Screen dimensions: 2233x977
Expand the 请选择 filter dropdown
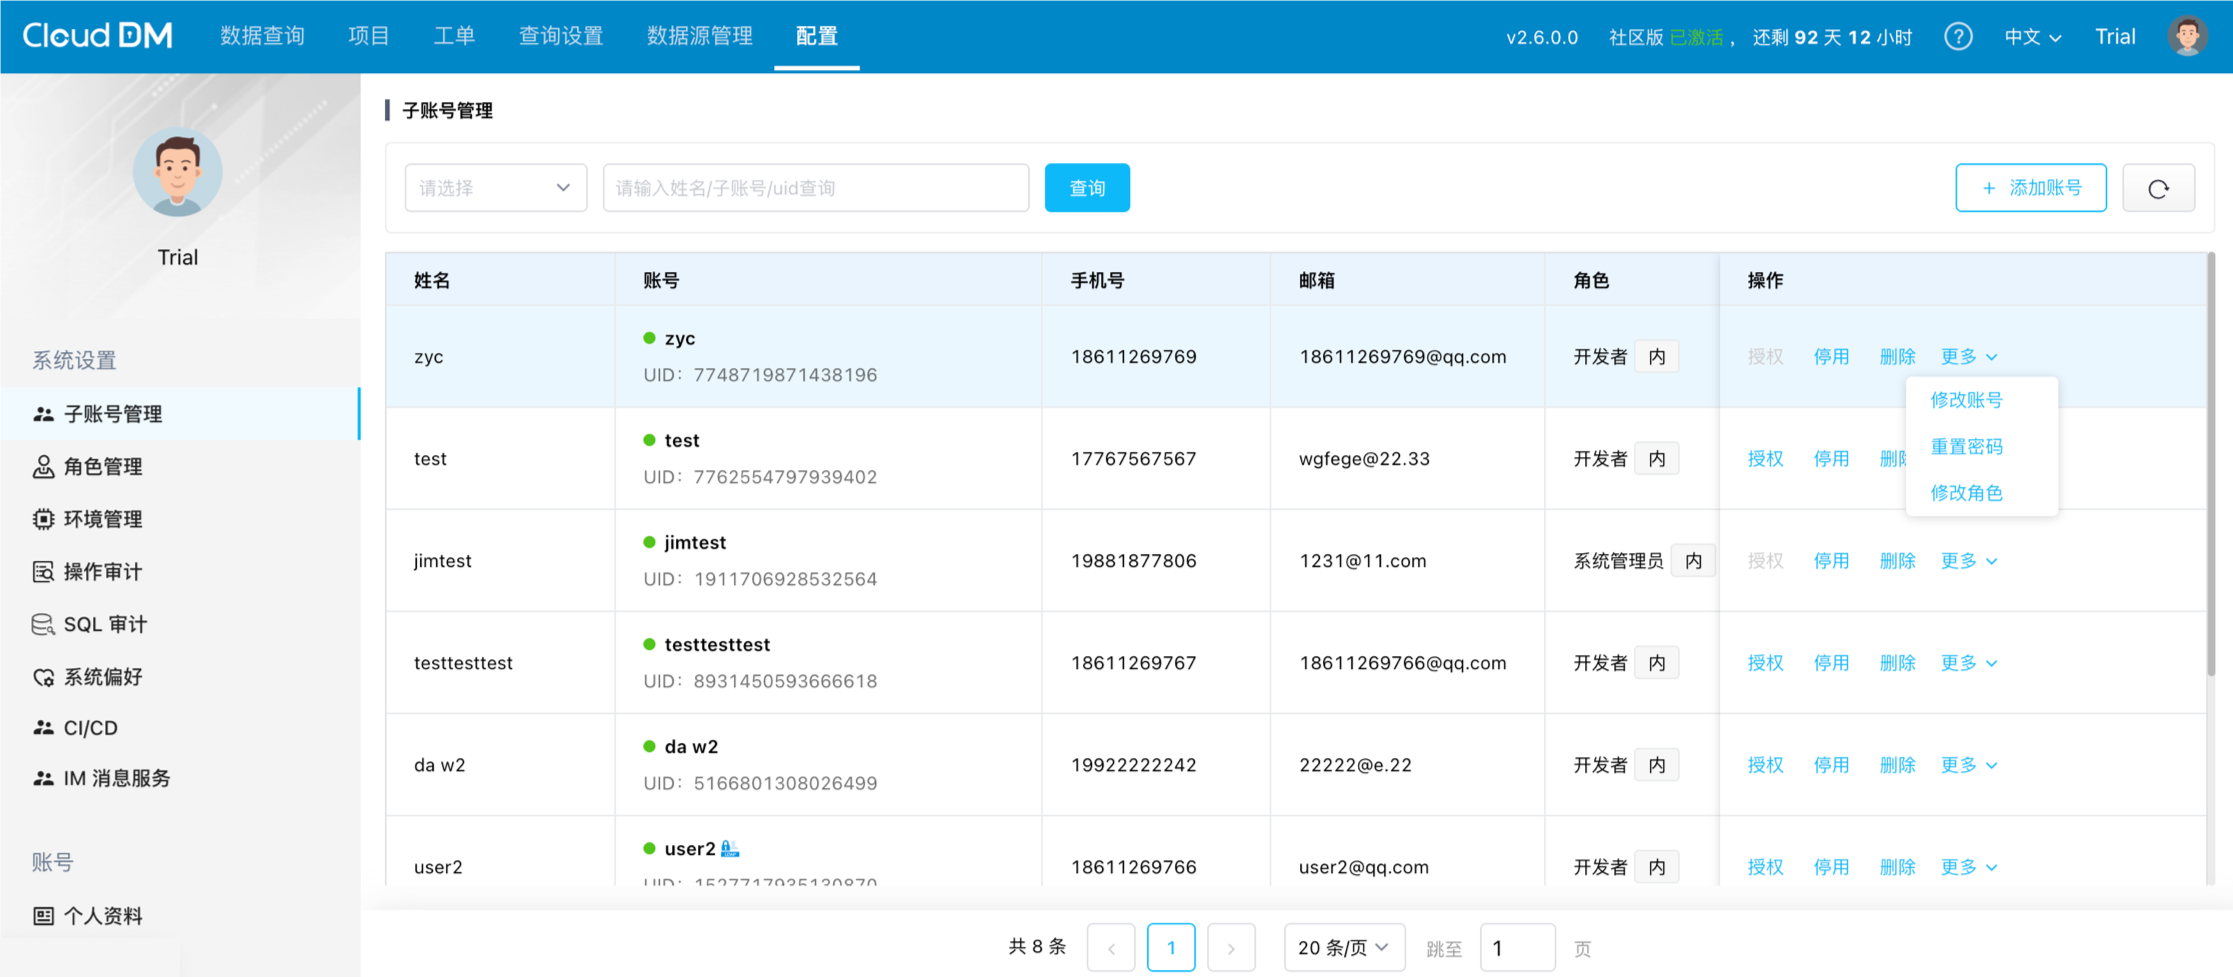click(x=495, y=188)
